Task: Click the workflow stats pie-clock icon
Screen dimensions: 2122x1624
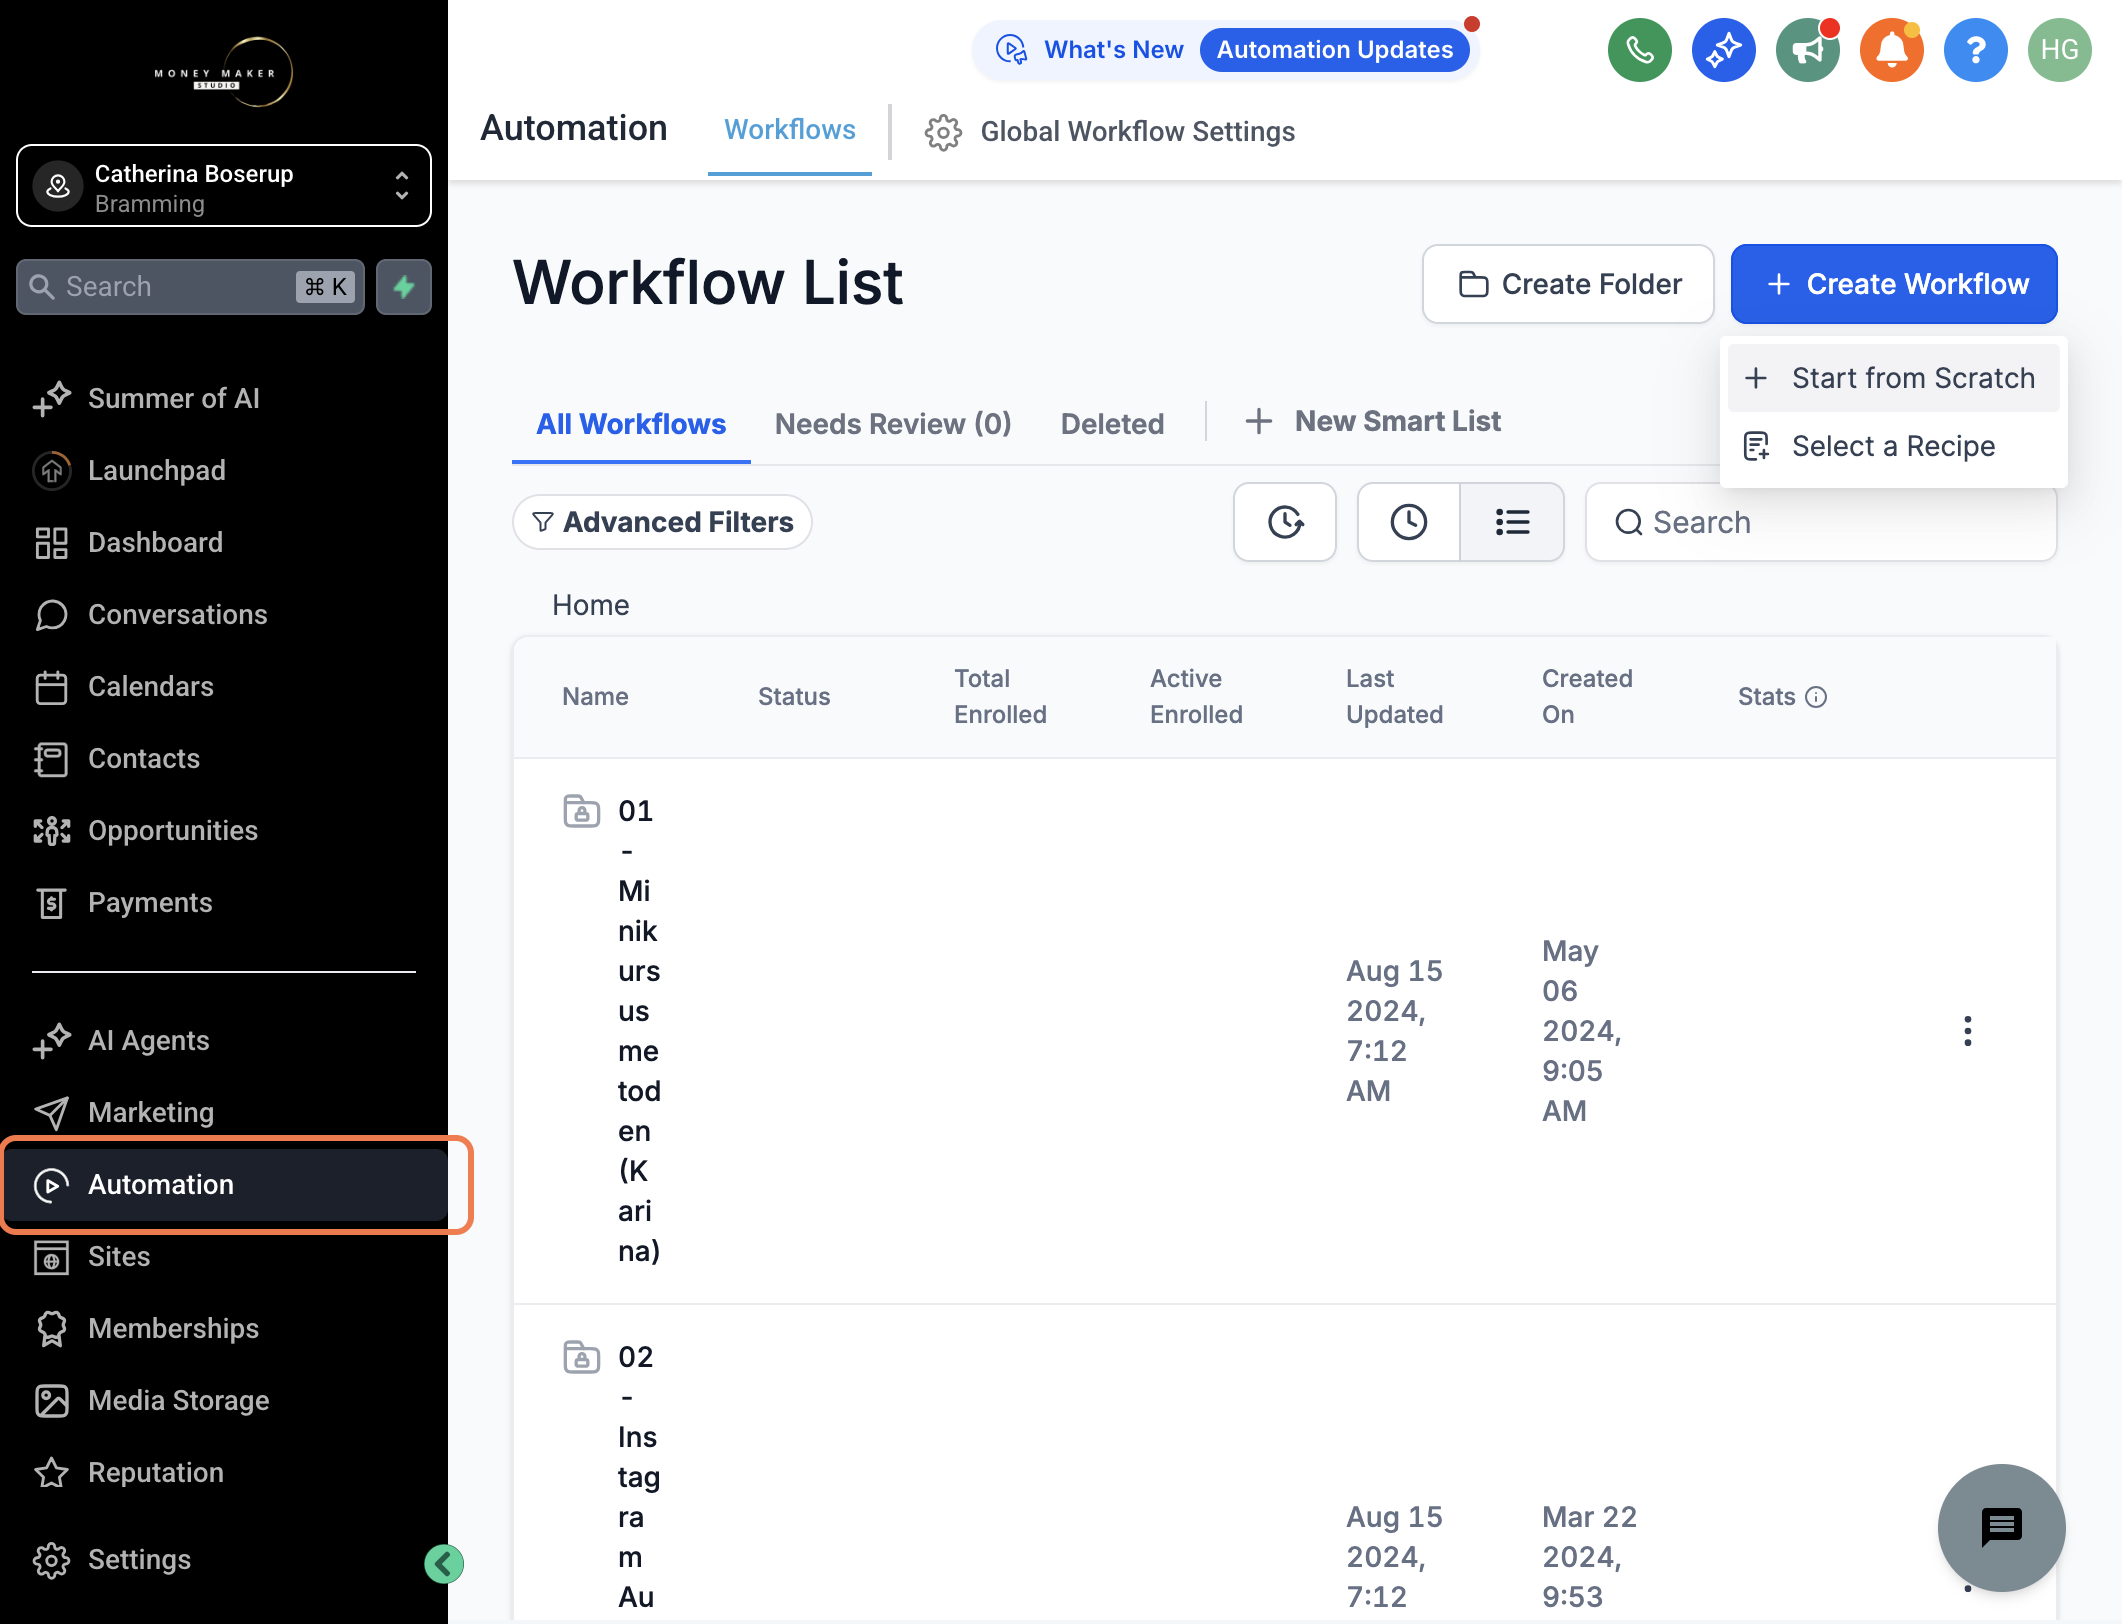Action: pyautogui.click(x=1285, y=522)
